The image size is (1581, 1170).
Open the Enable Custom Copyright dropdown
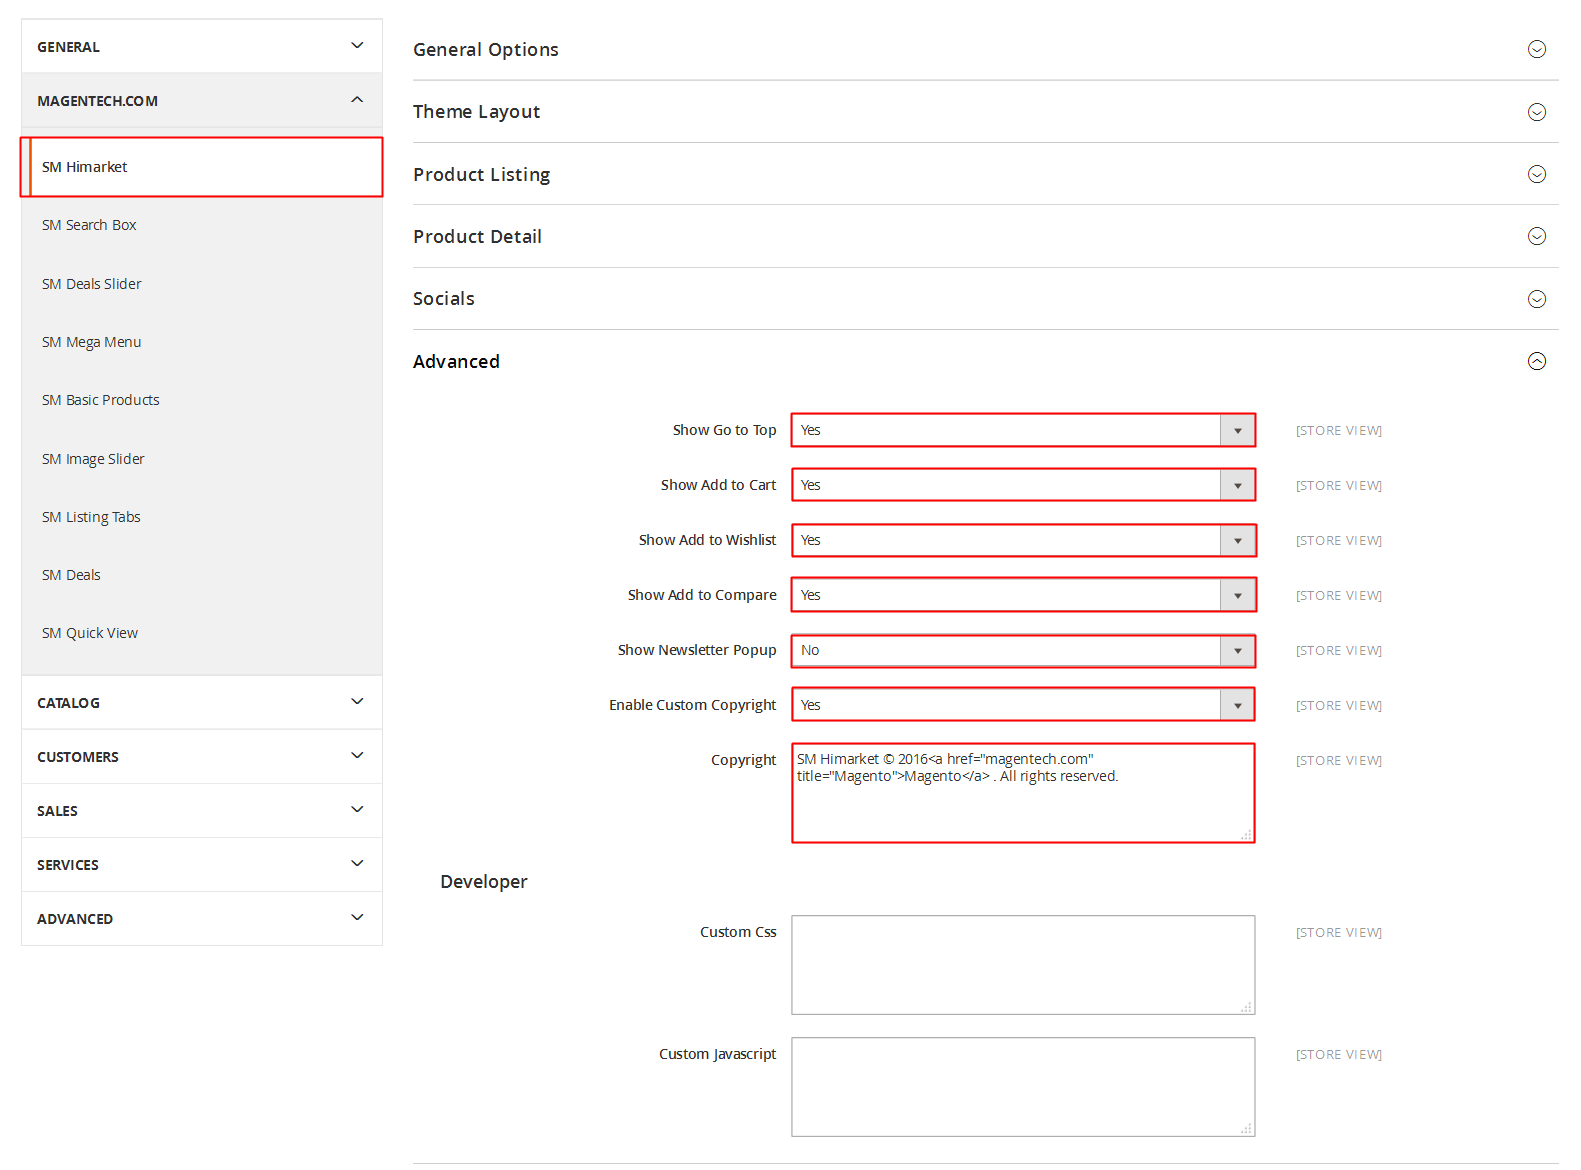click(1023, 705)
